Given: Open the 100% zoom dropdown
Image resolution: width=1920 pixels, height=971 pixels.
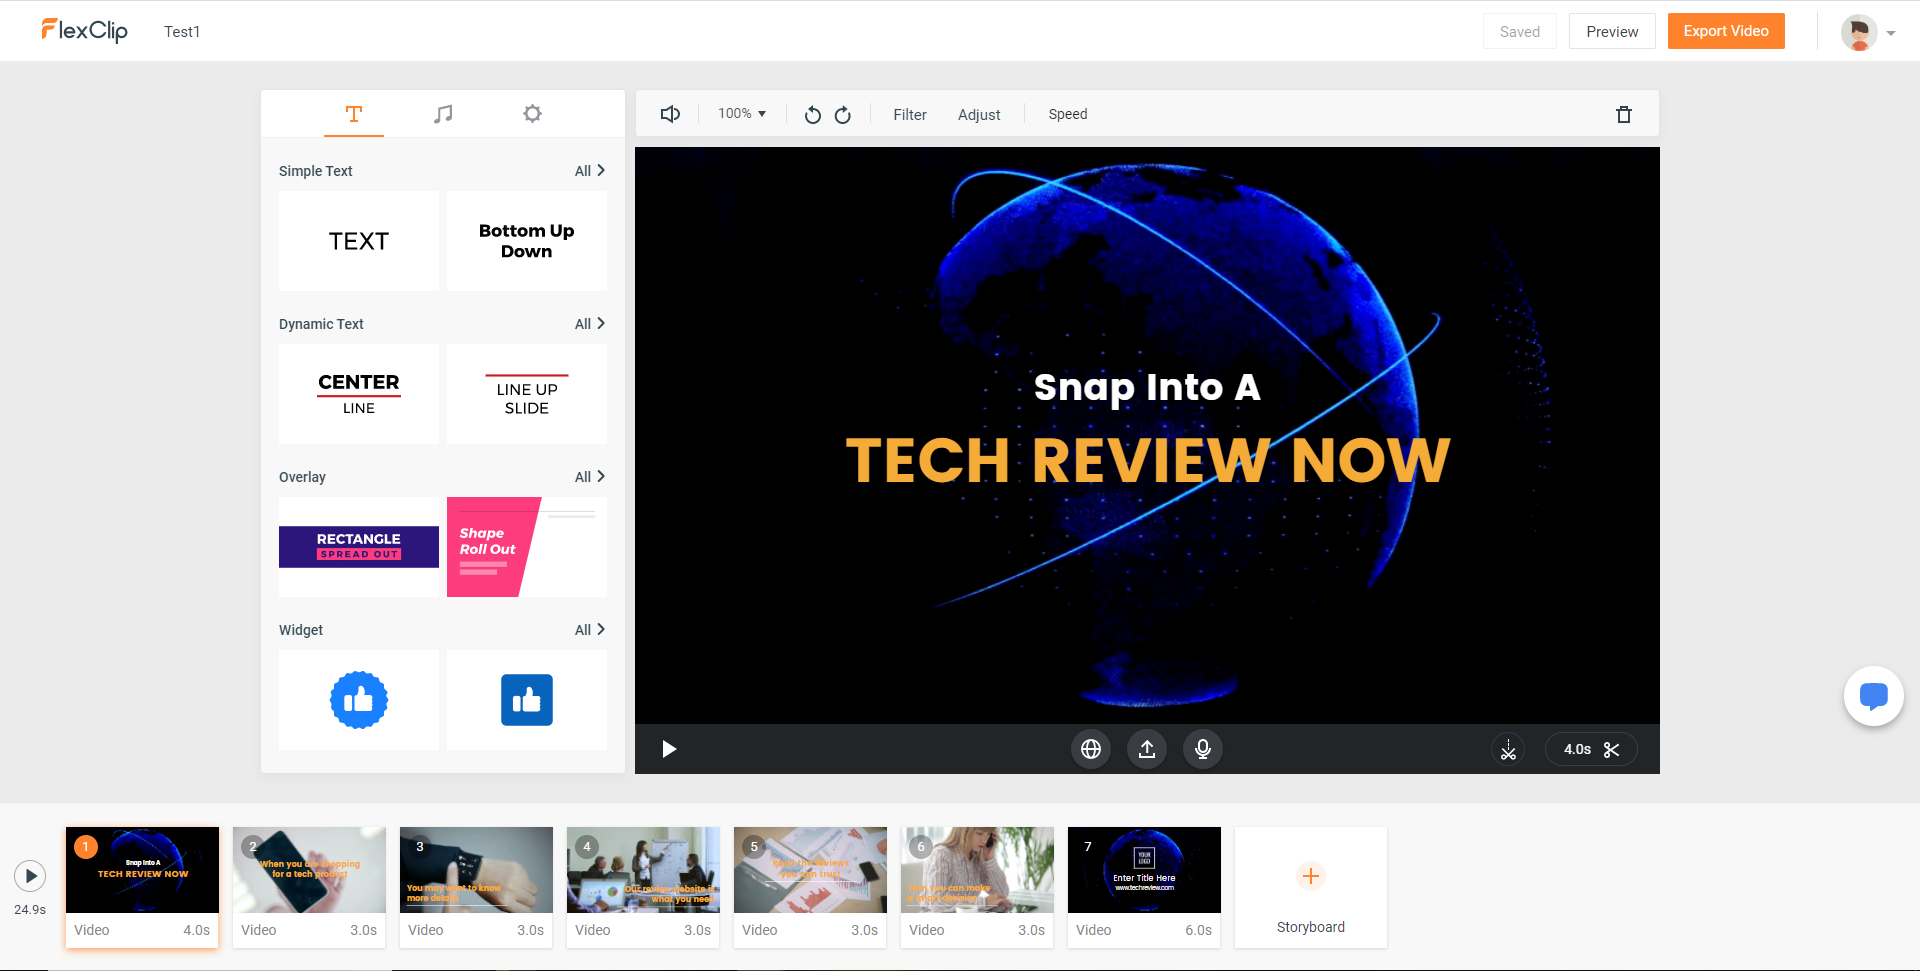Looking at the screenshot, I should (x=742, y=114).
